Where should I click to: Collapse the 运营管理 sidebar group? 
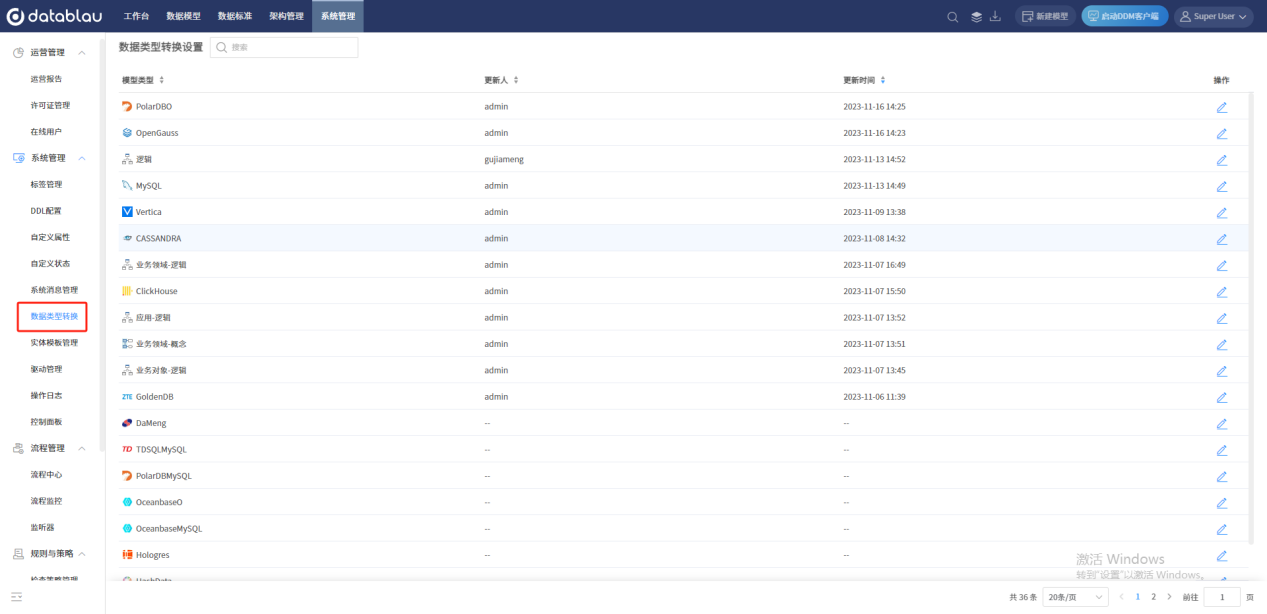coord(82,52)
